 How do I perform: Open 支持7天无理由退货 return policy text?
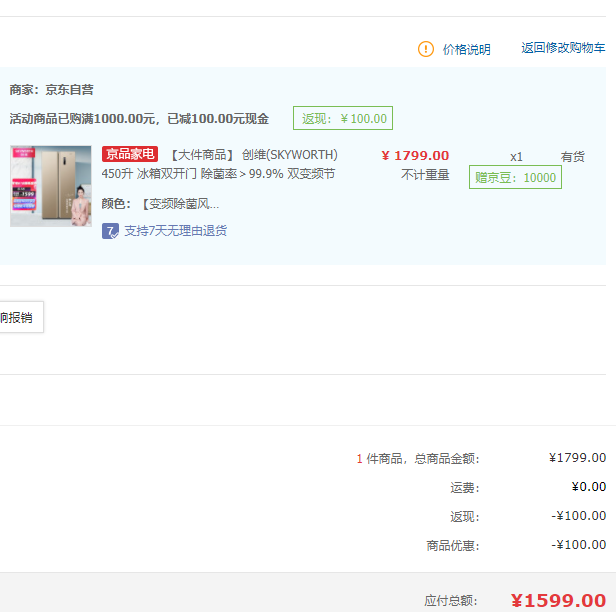click(176, 231)
